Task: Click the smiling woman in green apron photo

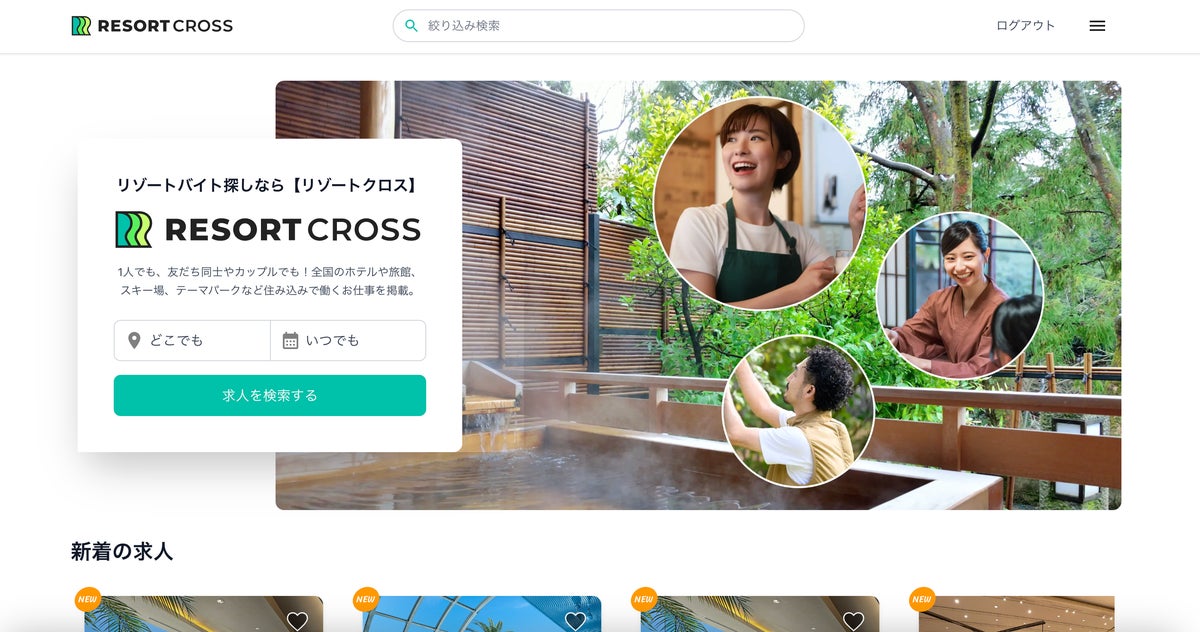Action: [x=759, y=203]
